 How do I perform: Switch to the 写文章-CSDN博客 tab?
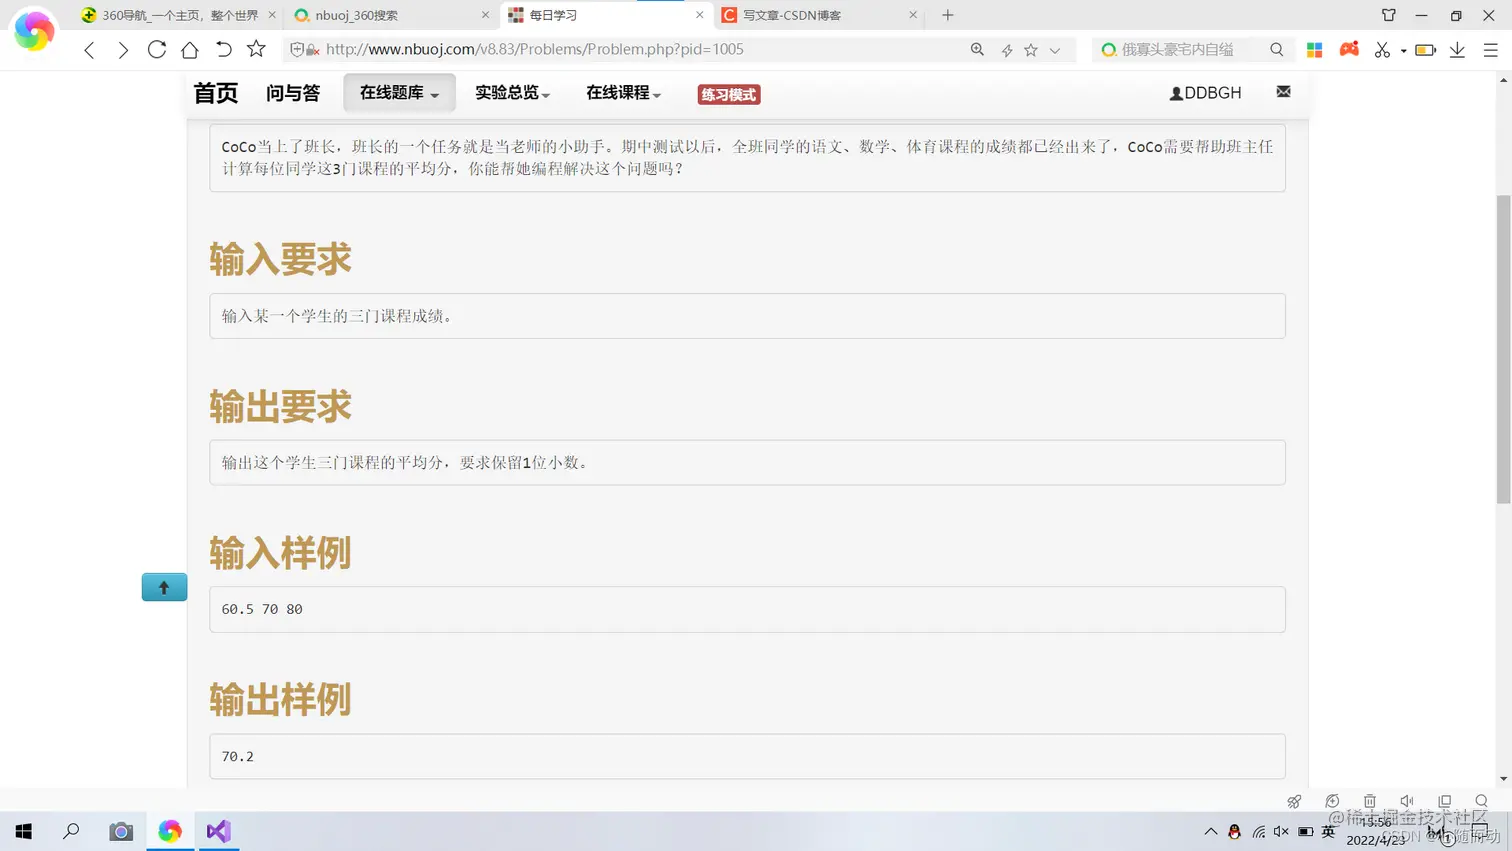tap(819, 15)
